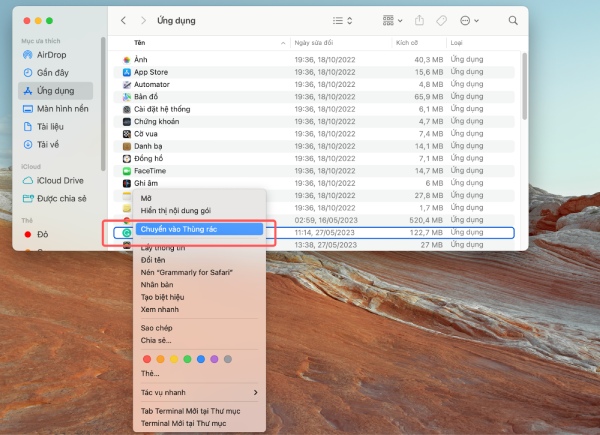Click the Tags icon in toolbar
The height and width of the screenshot is (435, 600).
[441, 20]
